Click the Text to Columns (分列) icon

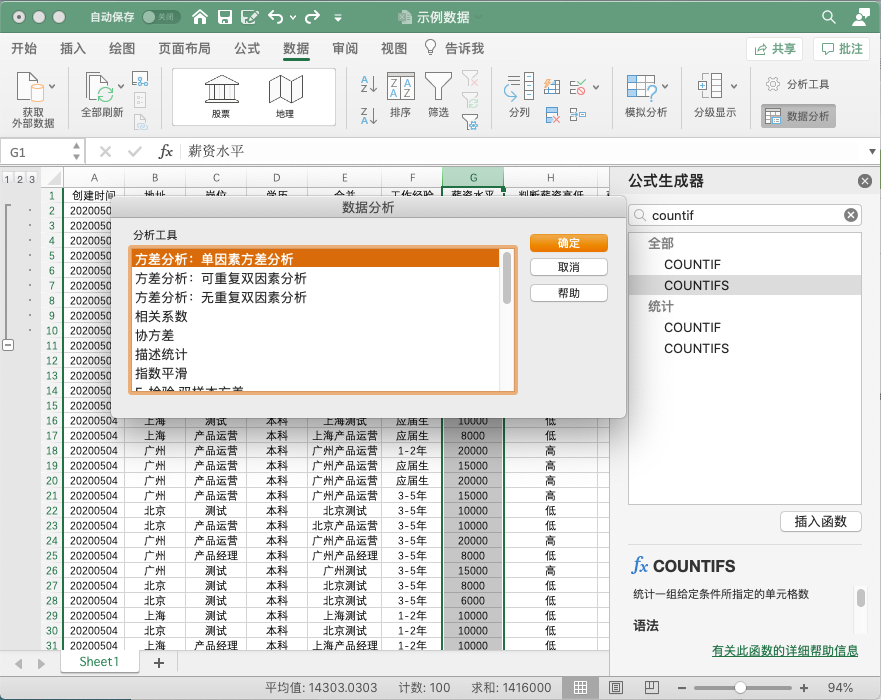[x=519, y=89]
